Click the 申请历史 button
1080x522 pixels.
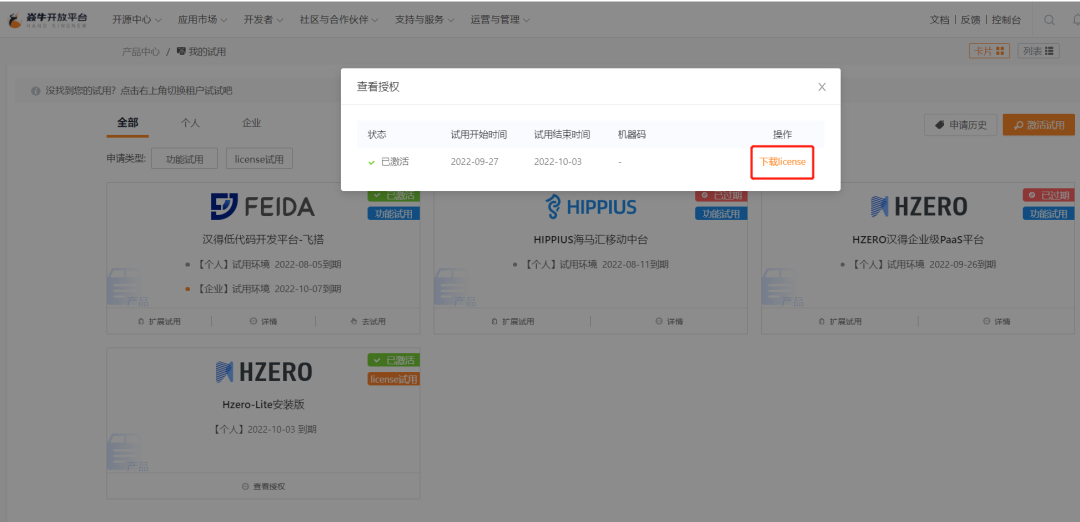click(960, 125)
